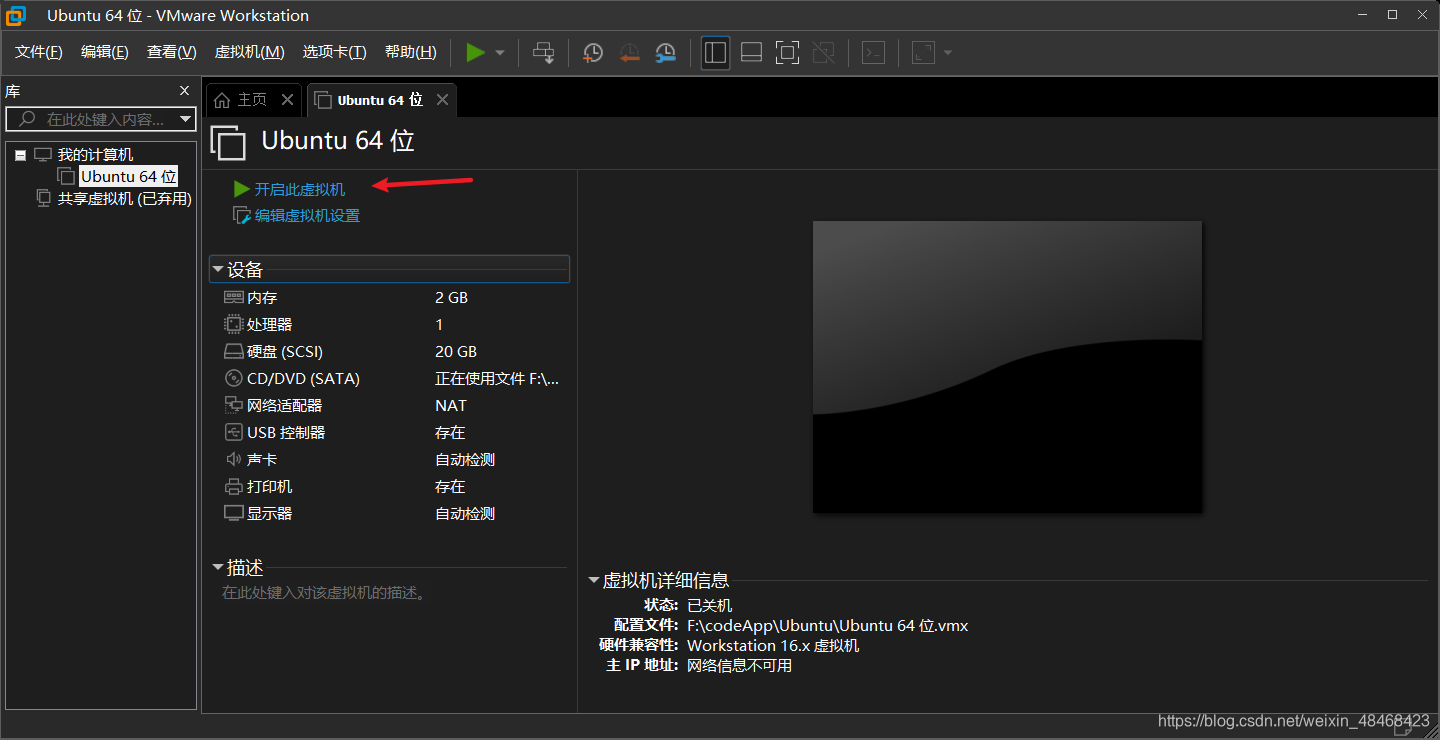Click the 正在使用文件 F:\... value
The height and width of the screenshot is (740, 1440).
click(x=497, y=379)
